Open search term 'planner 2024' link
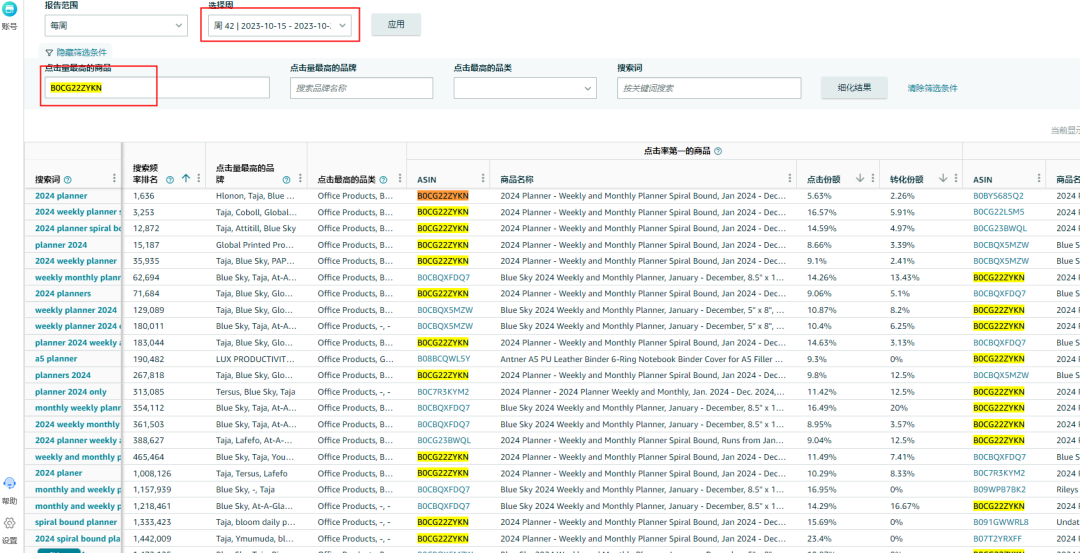This screenshot has height=553, width=1080. click(x=61, y=244)
